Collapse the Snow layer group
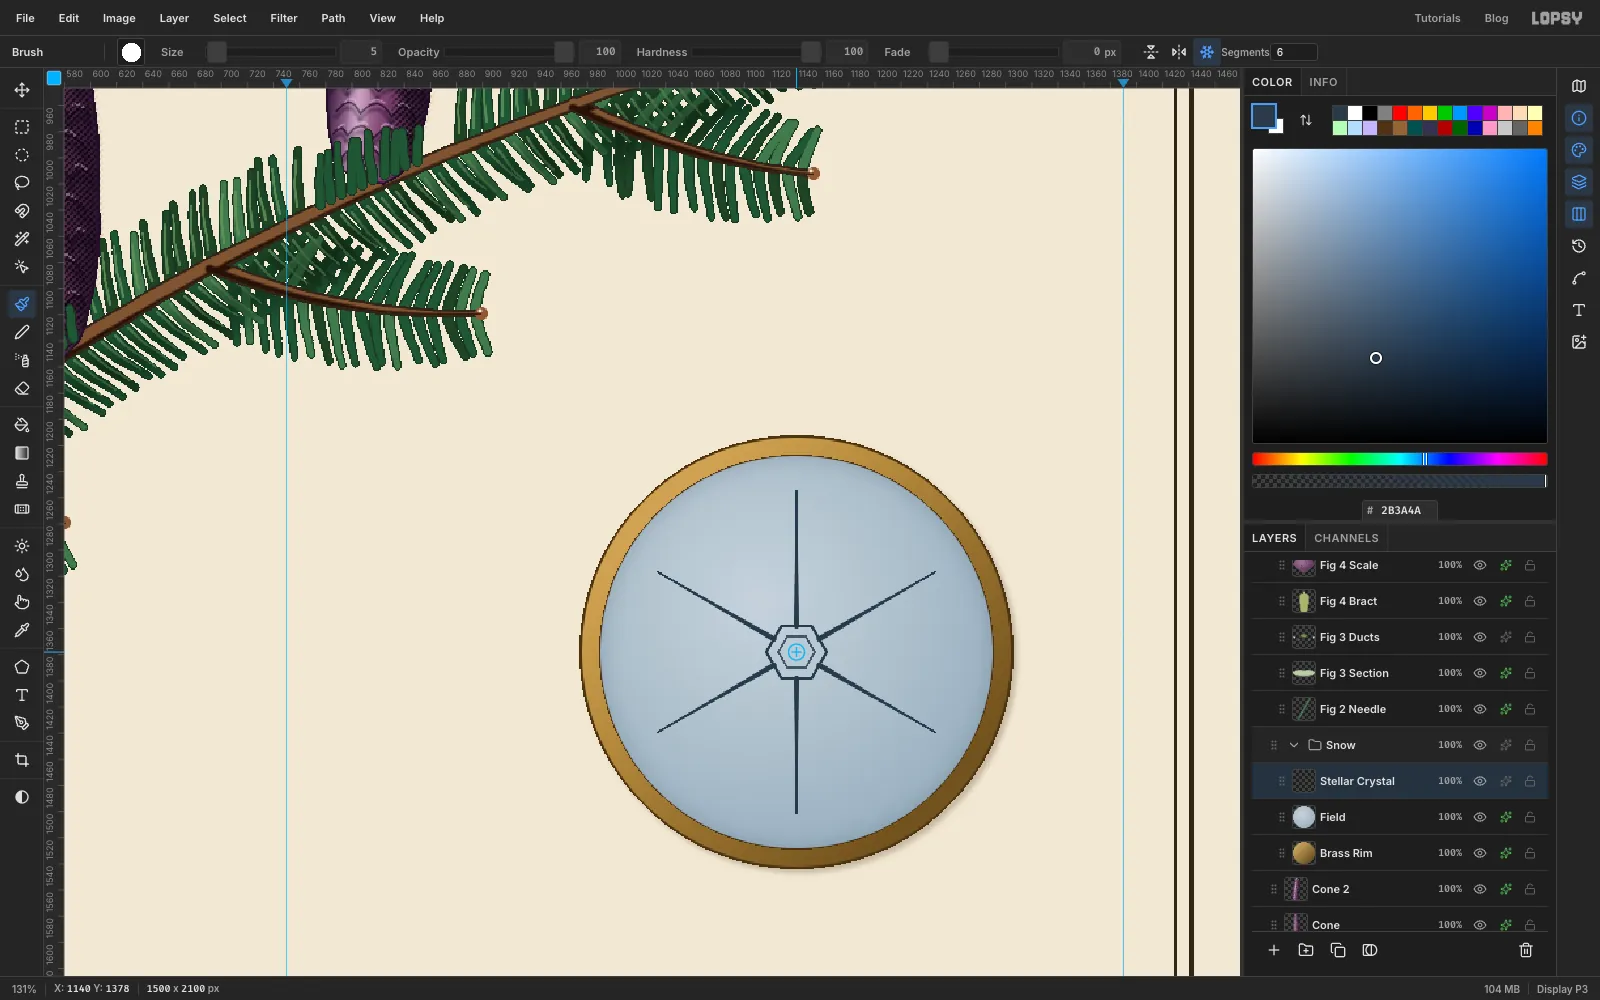The height and width of the screenshot is (1000, 1600). click(x=1294, y=745)
